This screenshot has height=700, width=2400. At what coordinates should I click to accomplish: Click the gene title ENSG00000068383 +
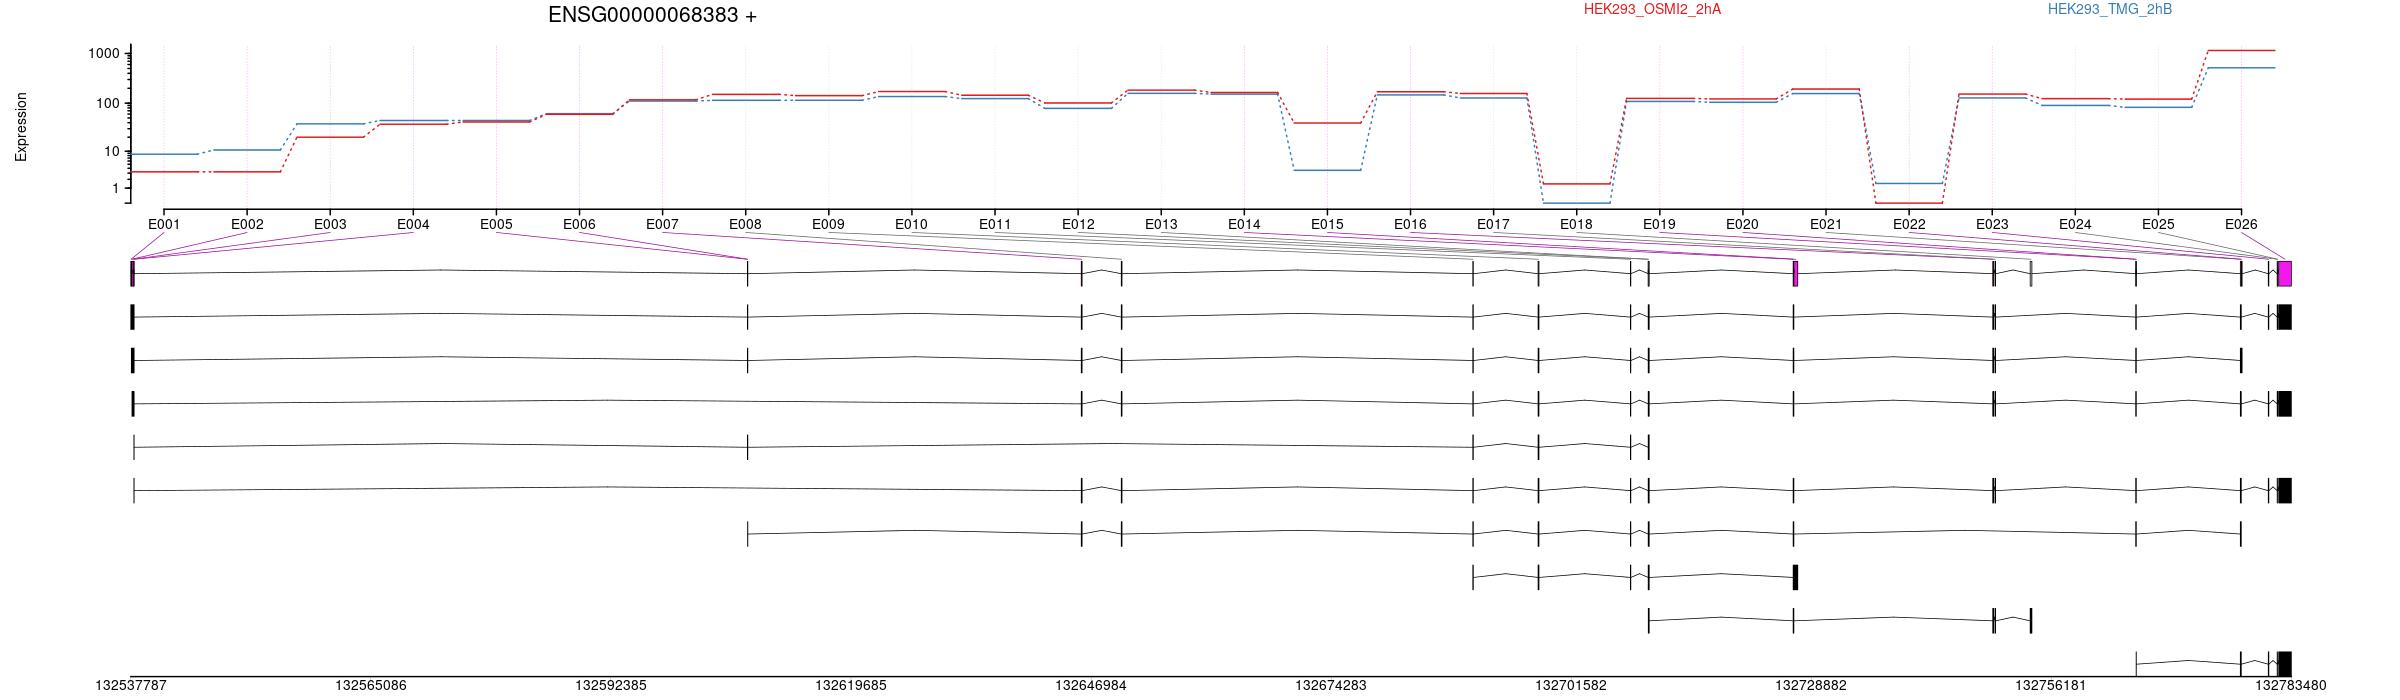(652, 15)
